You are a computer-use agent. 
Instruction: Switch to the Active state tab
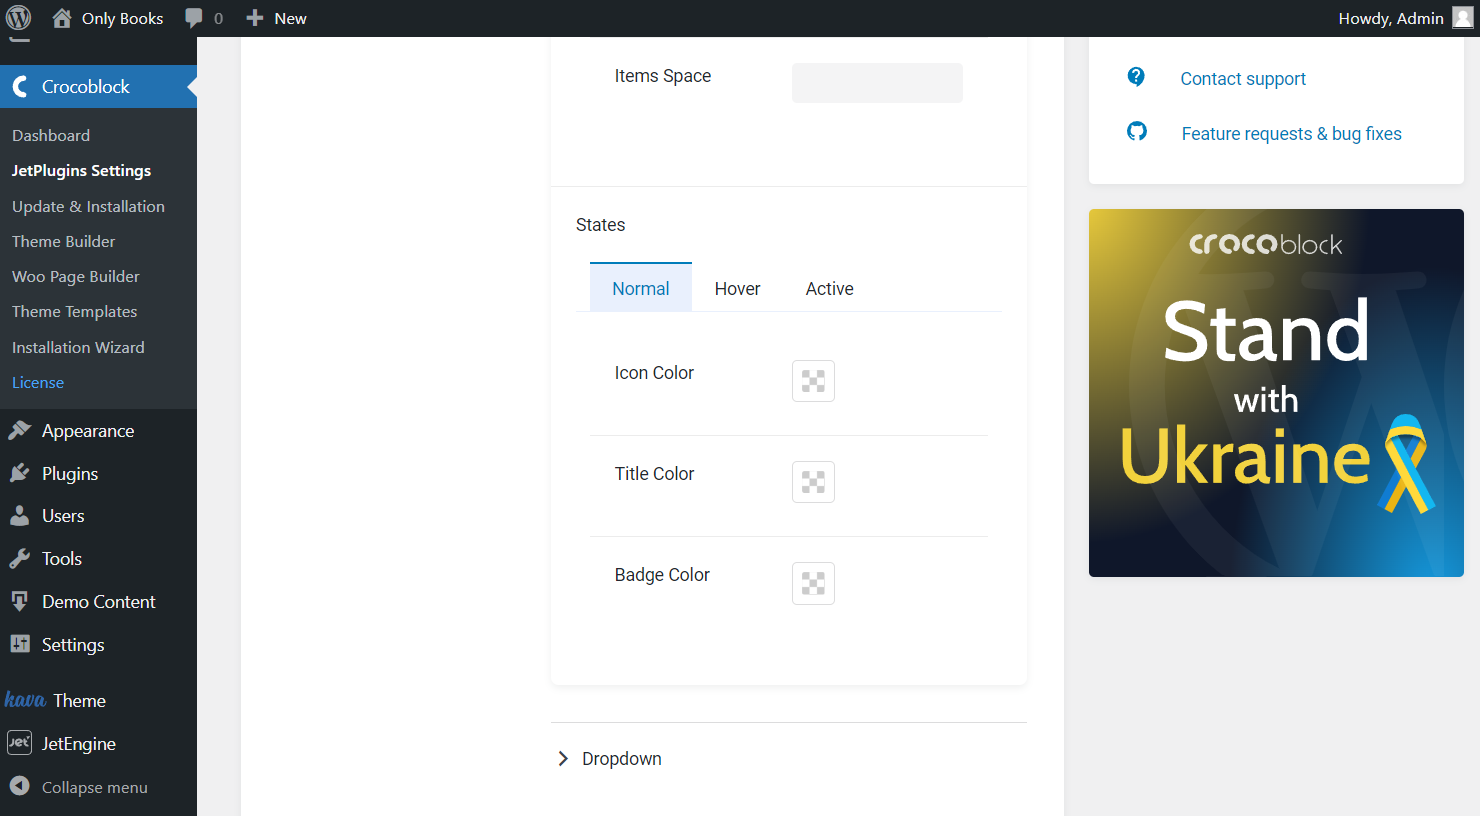(830, 288)
